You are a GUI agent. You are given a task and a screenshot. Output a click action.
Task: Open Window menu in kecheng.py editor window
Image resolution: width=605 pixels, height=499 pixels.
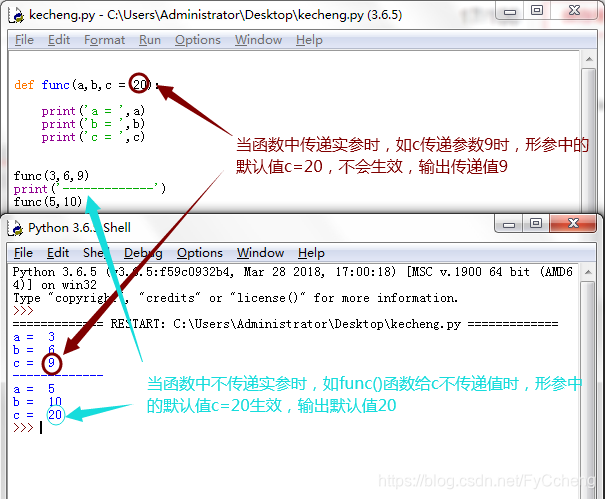coord(258,40)
